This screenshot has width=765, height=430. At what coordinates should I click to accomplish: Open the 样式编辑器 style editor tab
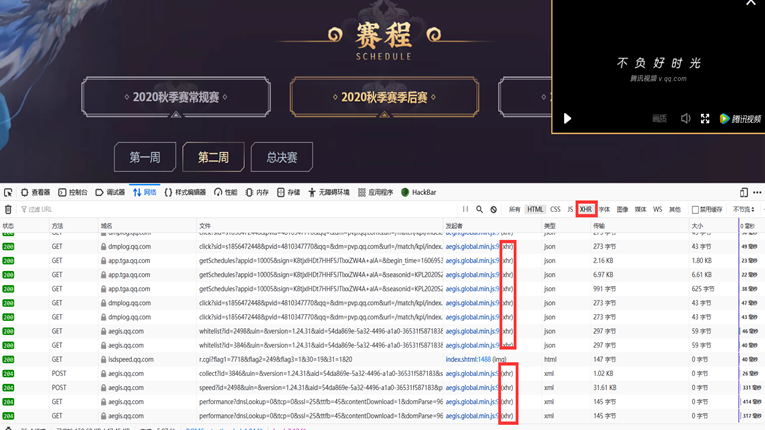click(185, 192)
